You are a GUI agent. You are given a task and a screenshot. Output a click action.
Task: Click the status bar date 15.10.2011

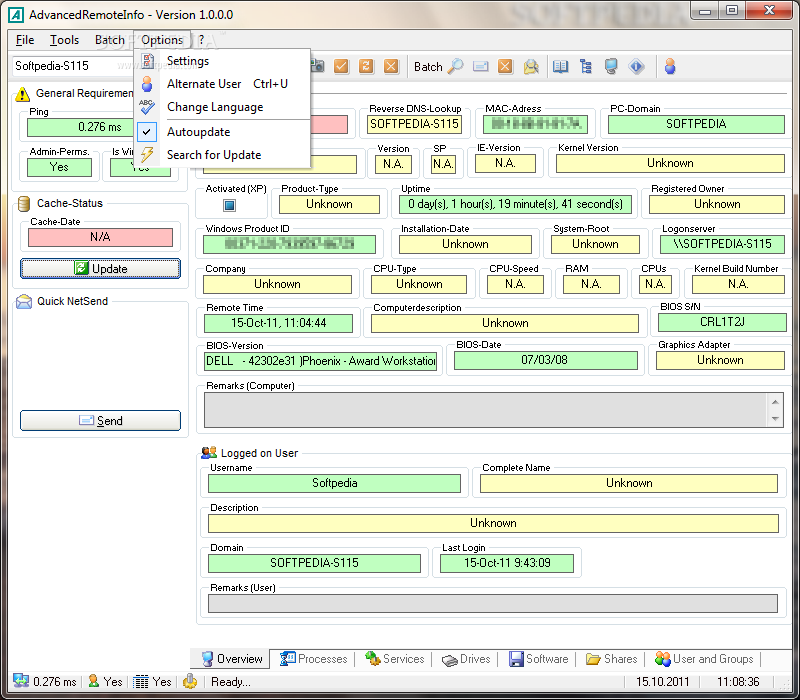tap(662, 682)
